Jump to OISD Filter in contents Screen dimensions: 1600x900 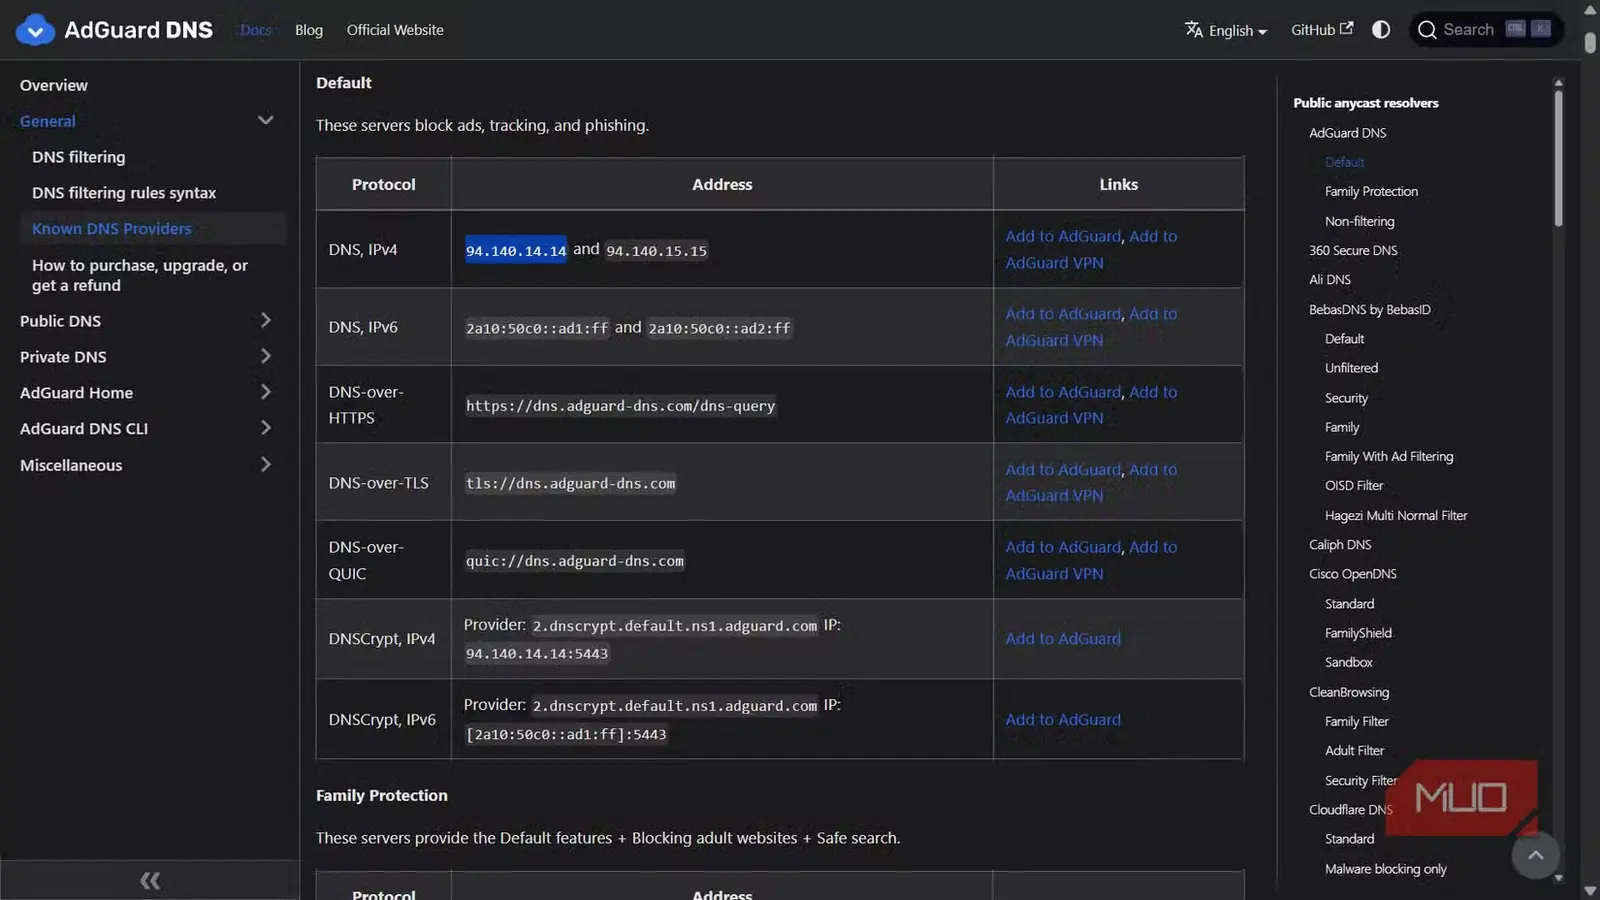[1354, 486]
